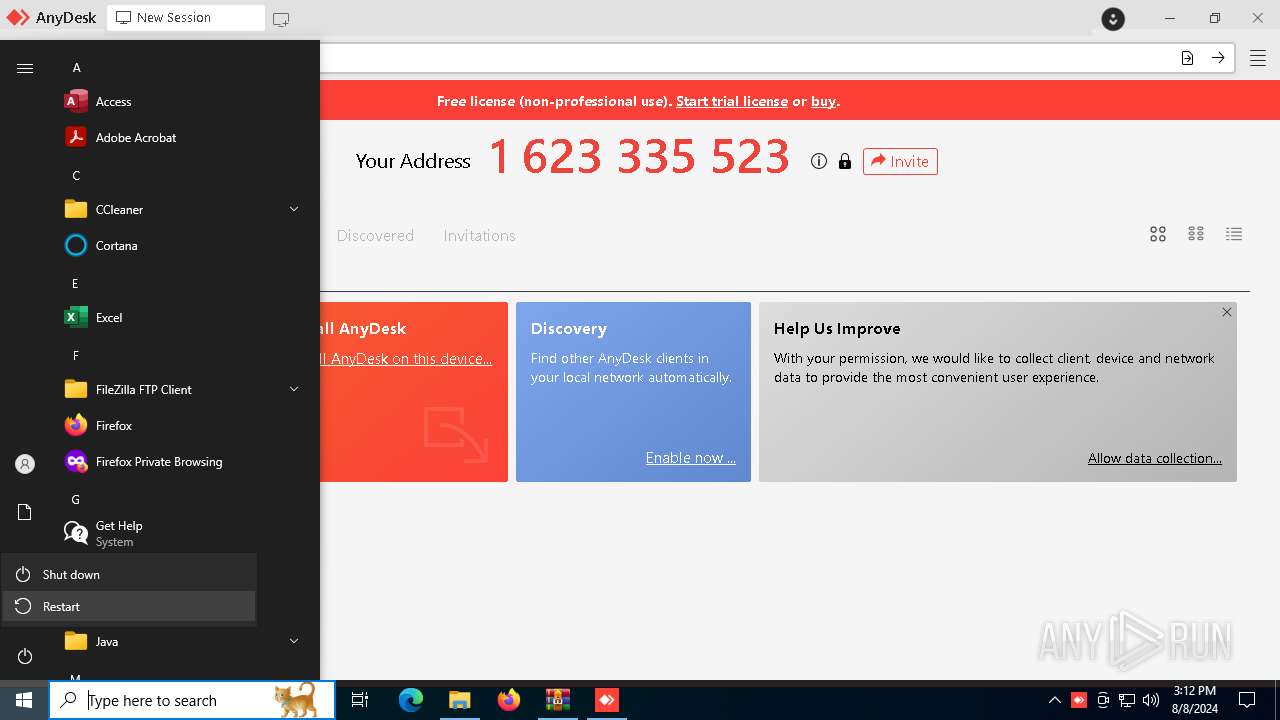
Task: Open the volume control in system tray
Action: [x=1151, y=700]
